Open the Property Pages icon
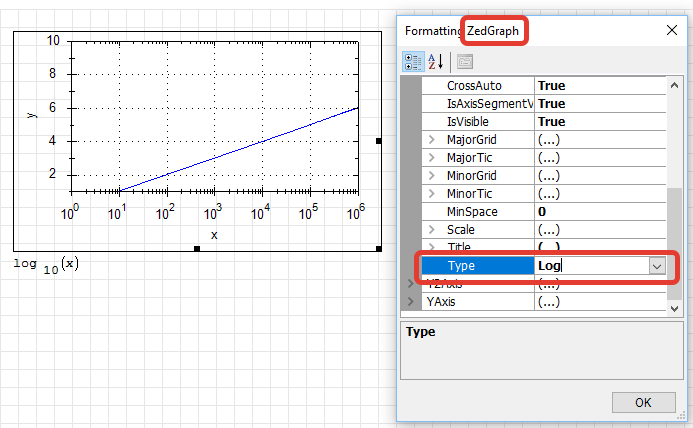Screen dimensions: 693x428 pyautogui.click(x=464, y=61)
